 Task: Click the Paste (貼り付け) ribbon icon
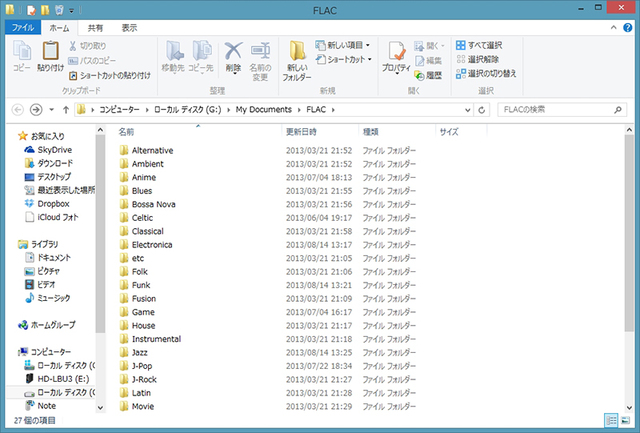pyautogui.click(x=50, y=56)
